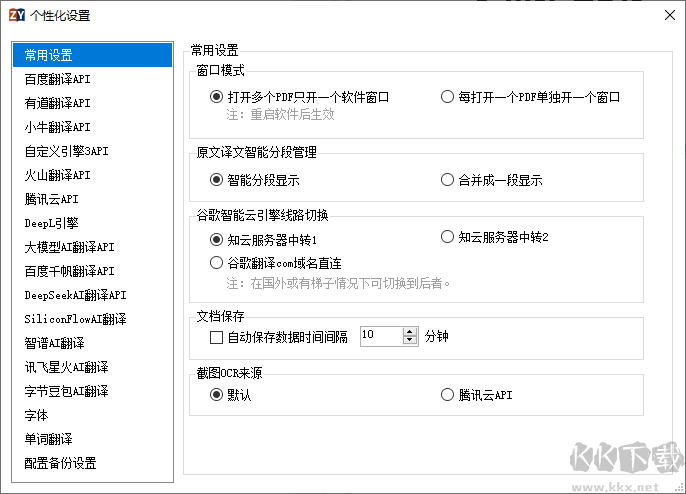Select SiliconFlowAI翻译 in sidebar
Viewport: 686px width, 494px height.
(x=93, y=319)
